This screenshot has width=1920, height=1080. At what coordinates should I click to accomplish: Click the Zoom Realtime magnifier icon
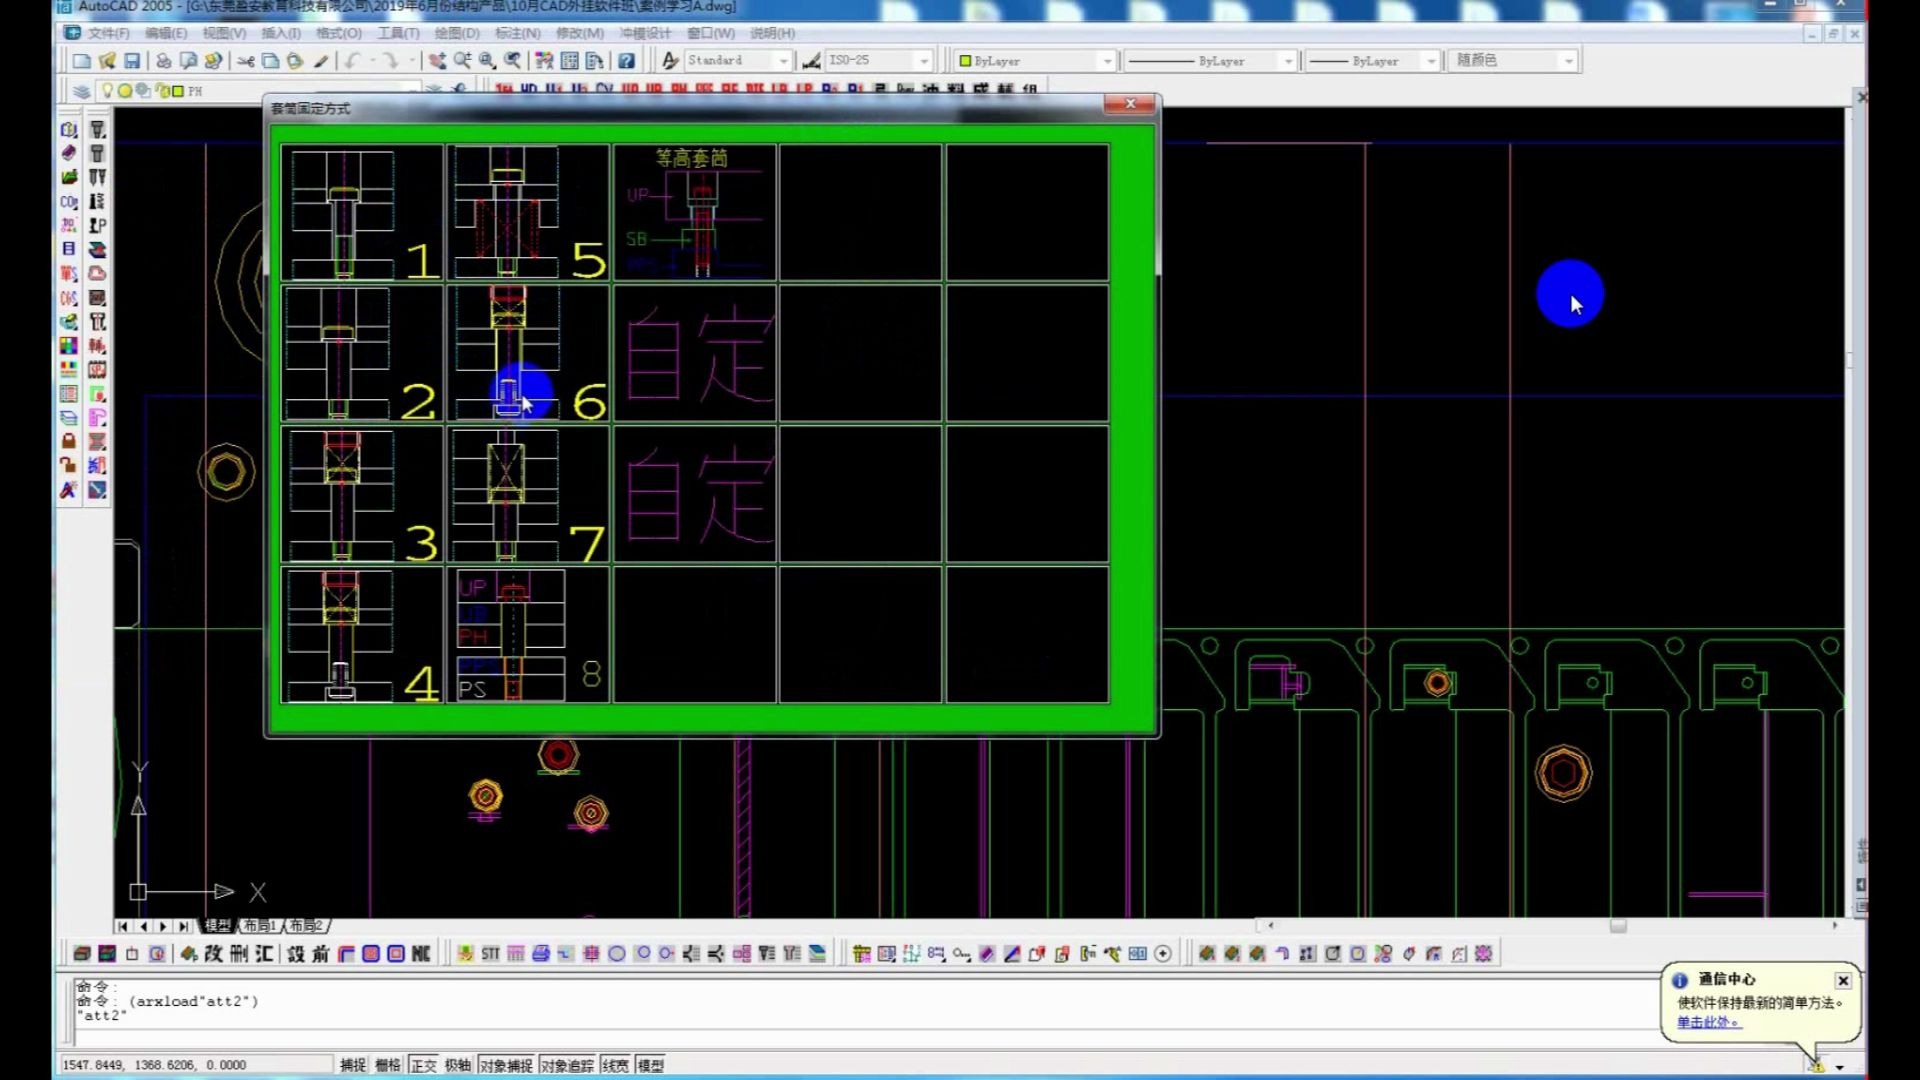462,61
